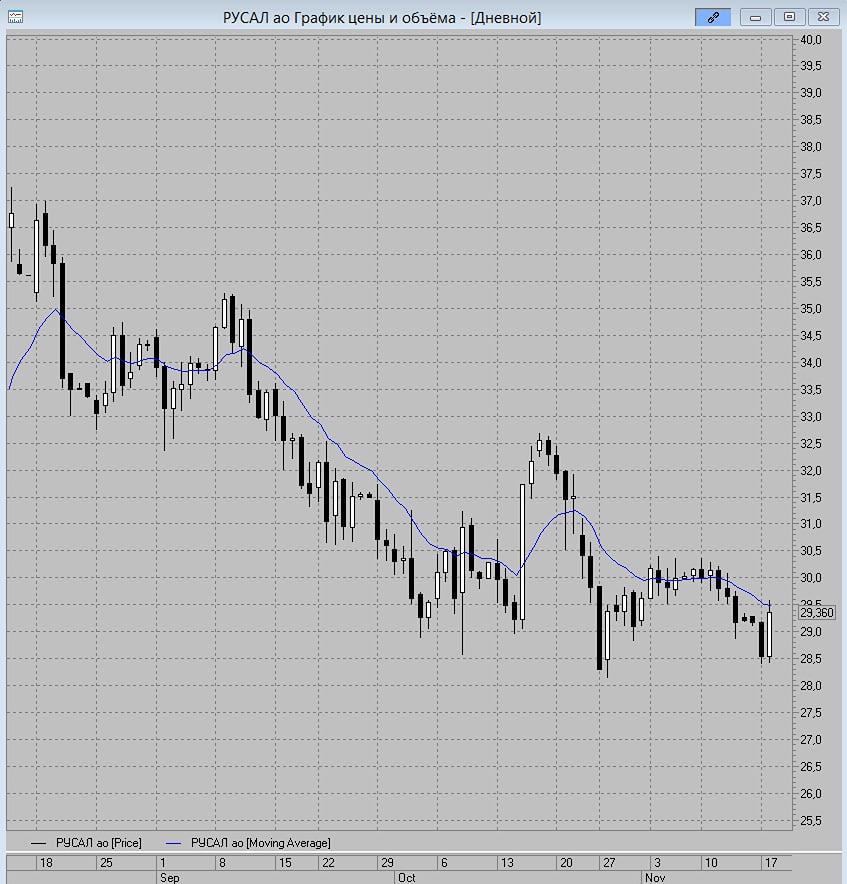Select the РУСАЛ ао [Price] legend entry
This screenshot has height=884, width=847.
[x=86, y=843]
